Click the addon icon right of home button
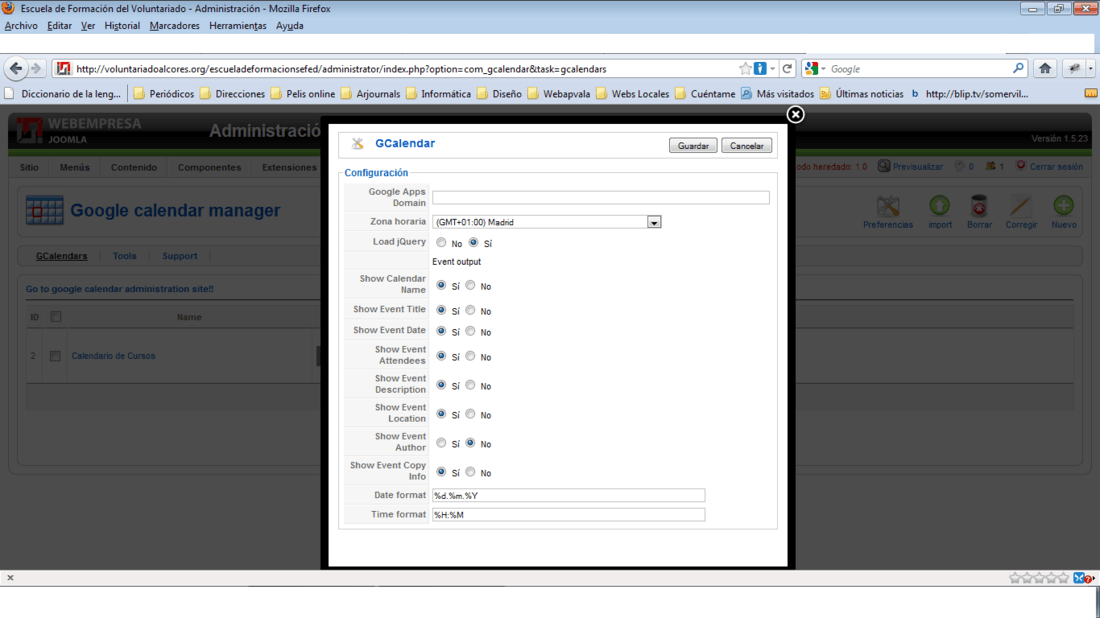Image resolution: width=1100 pixels, height=618 pixels. (1074, 69)
